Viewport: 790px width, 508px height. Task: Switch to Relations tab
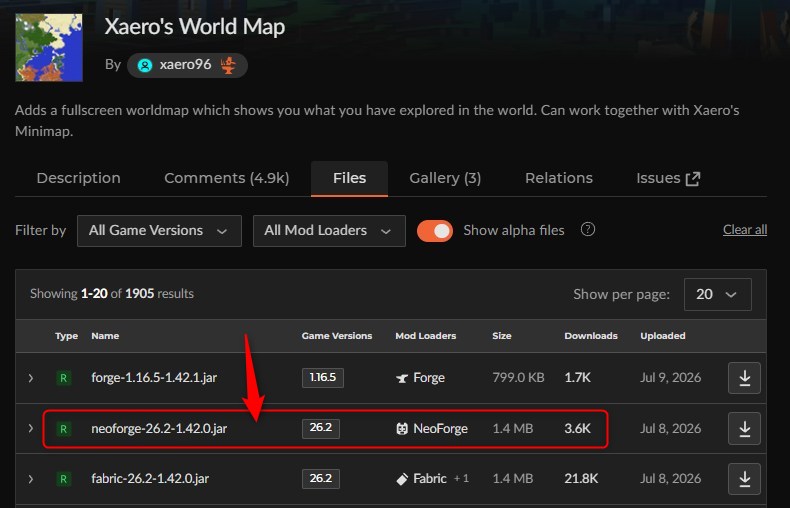click(559, 178)
